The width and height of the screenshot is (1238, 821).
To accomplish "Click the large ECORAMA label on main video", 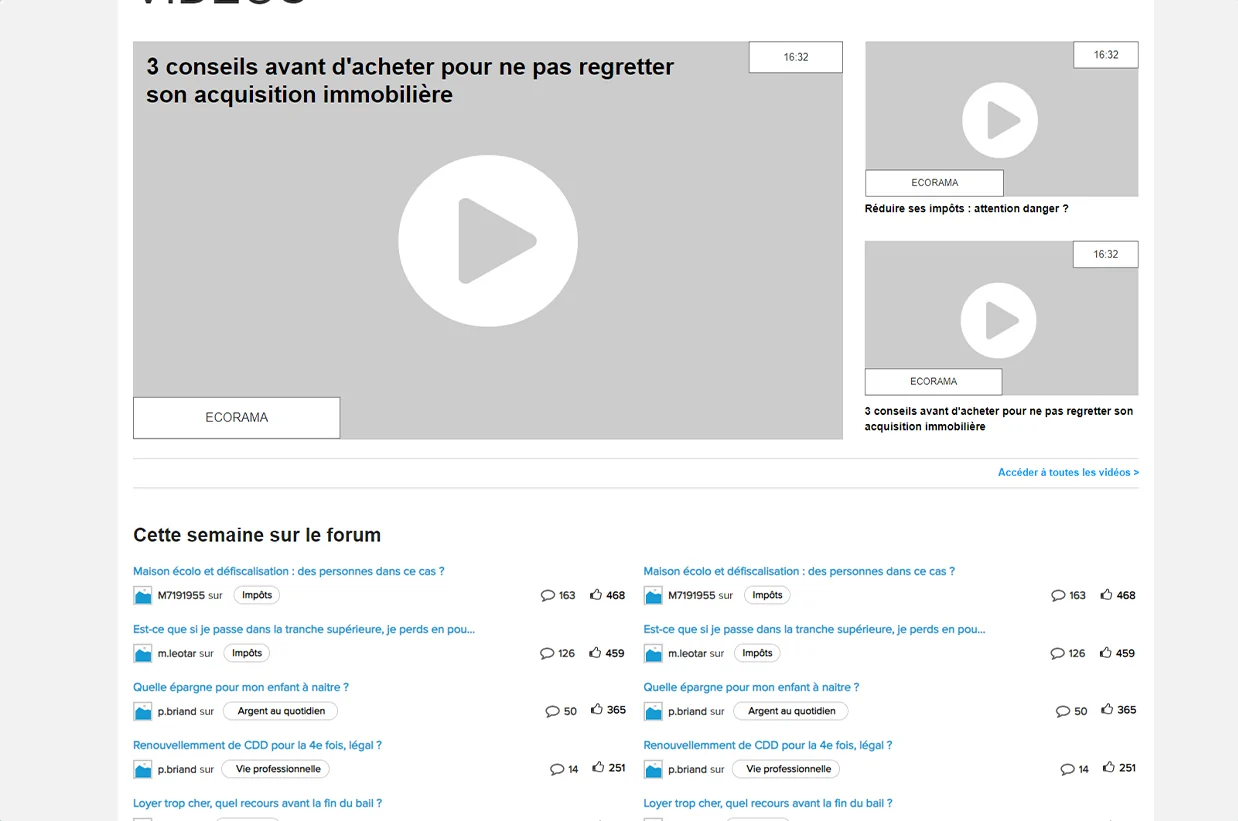I will click(237, 418).
